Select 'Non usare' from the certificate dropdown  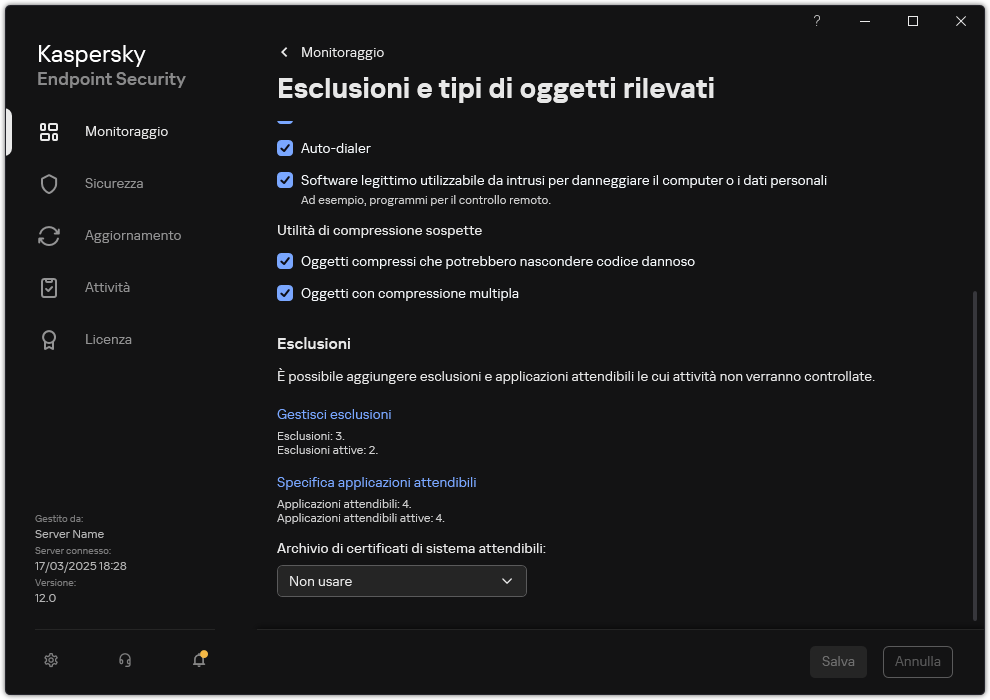click(x=401, y=580)
